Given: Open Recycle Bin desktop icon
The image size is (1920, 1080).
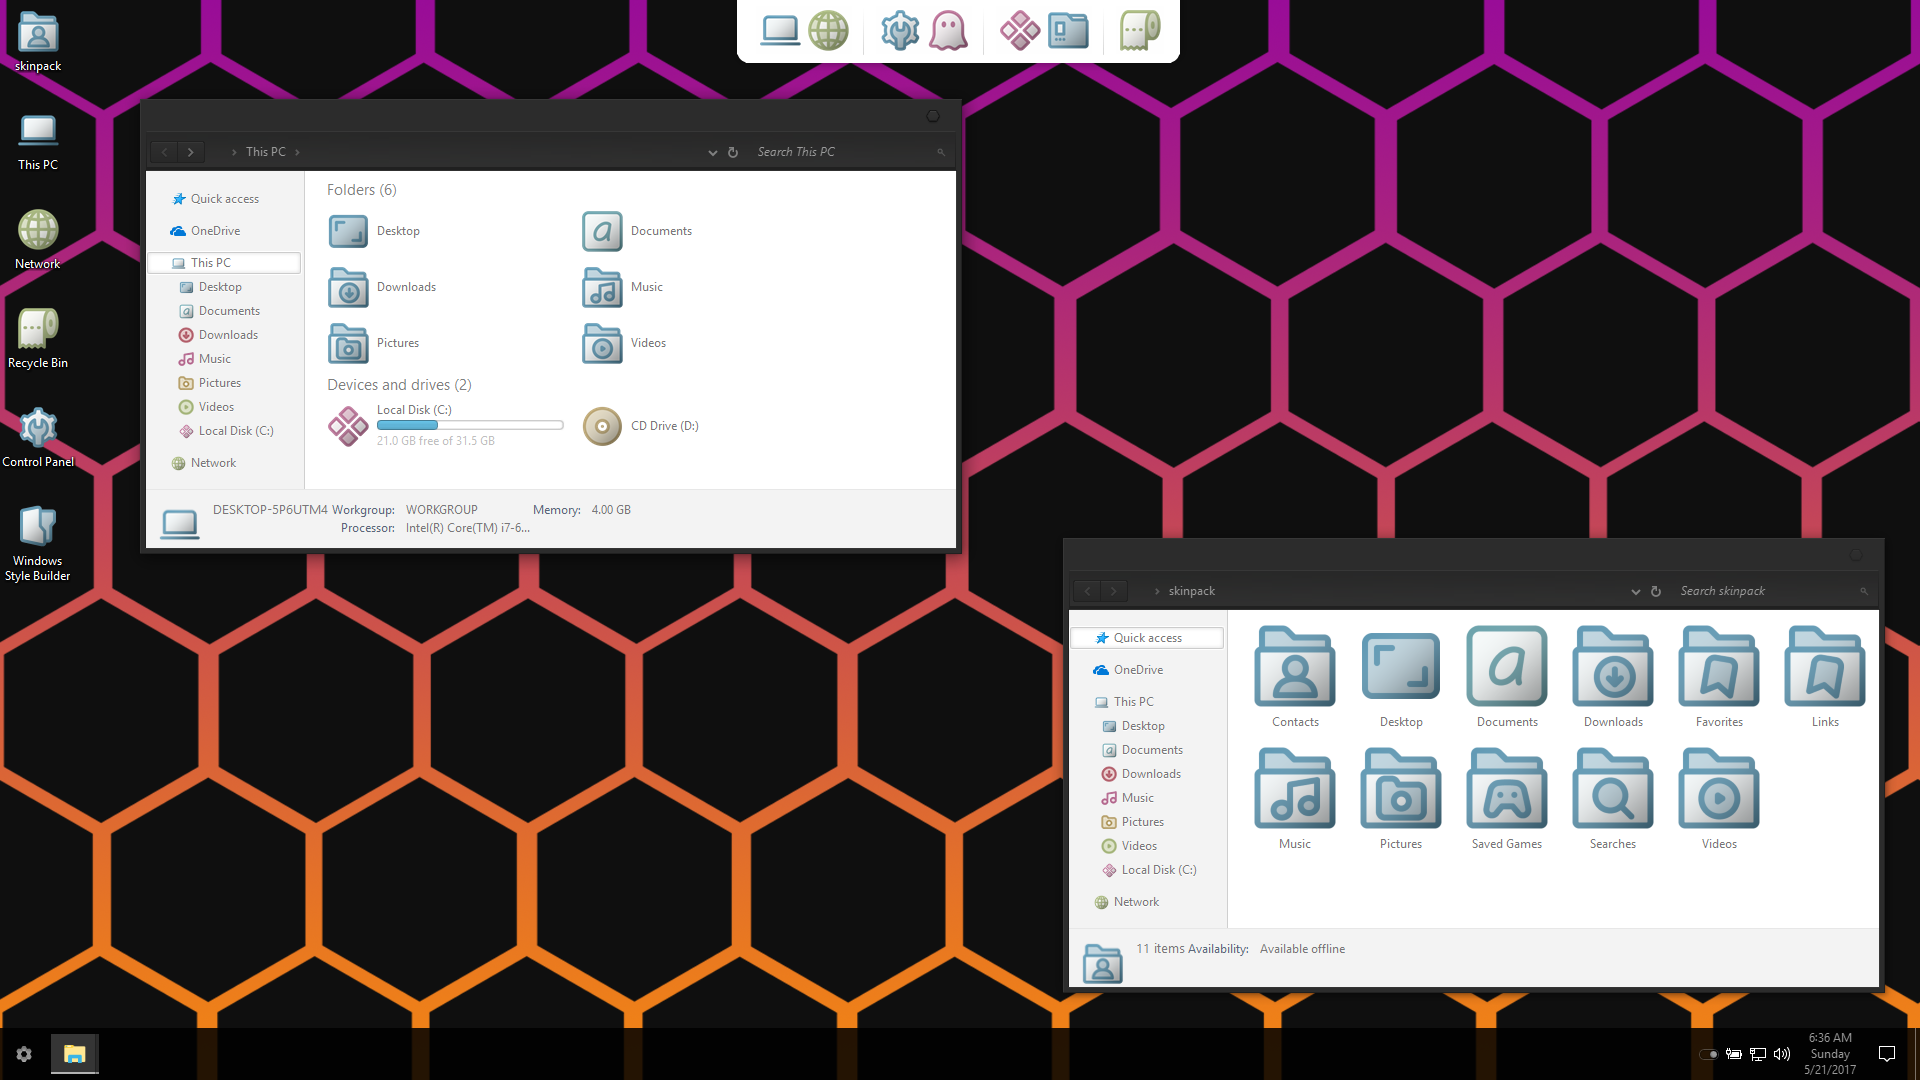Looking at the screenshot, I should [x=38, y=329].
